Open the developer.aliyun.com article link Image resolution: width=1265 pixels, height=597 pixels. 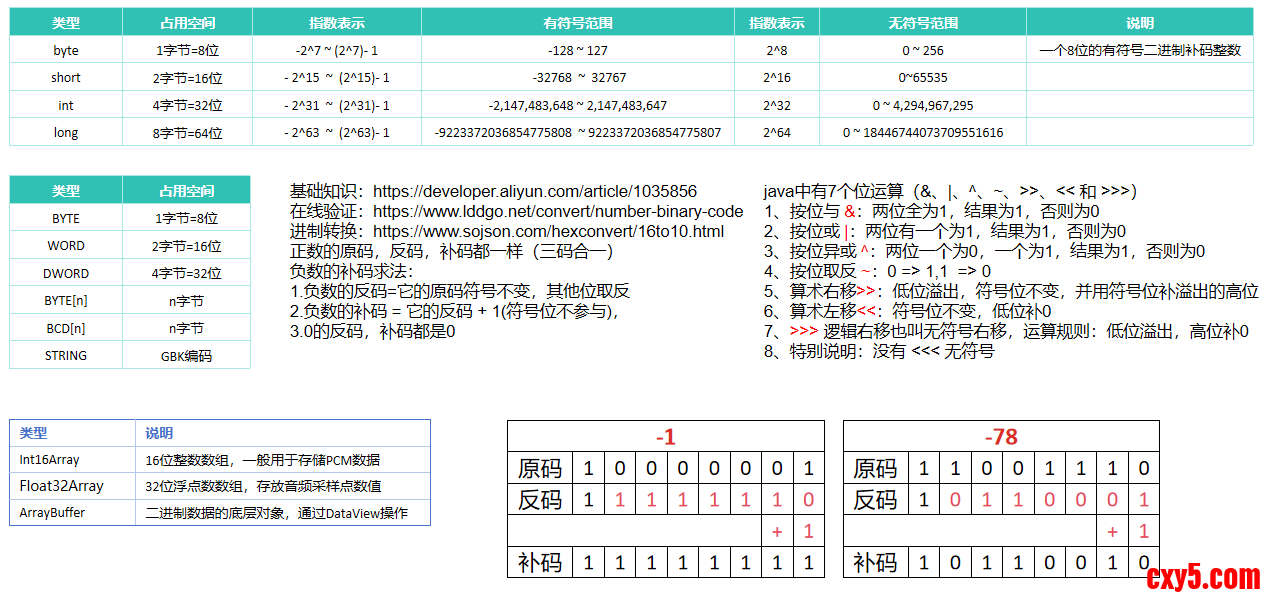click(535, 191)
